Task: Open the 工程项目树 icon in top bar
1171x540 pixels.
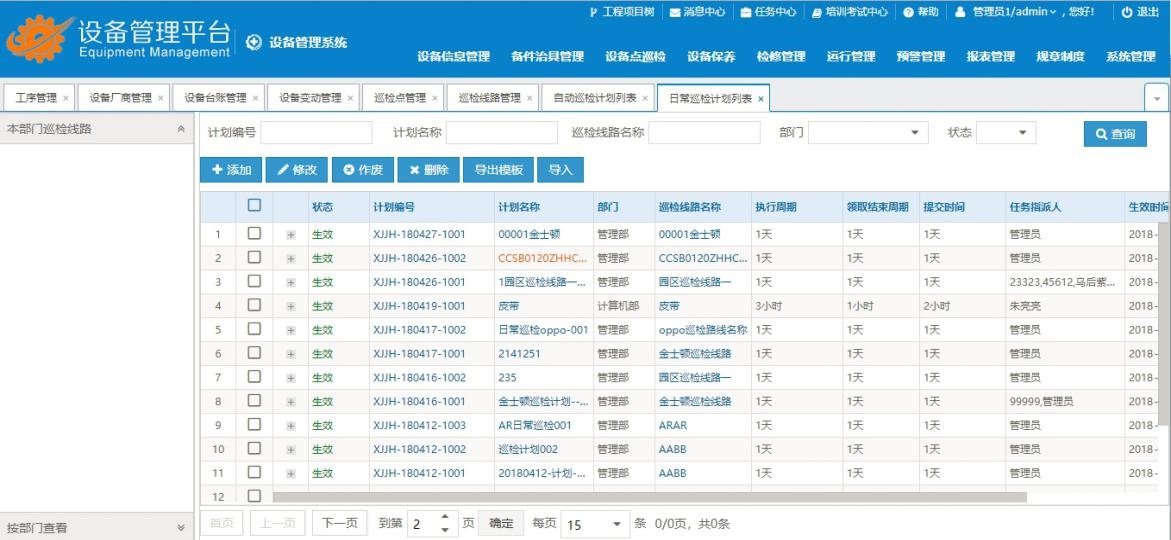Action: tap(593, 12)
